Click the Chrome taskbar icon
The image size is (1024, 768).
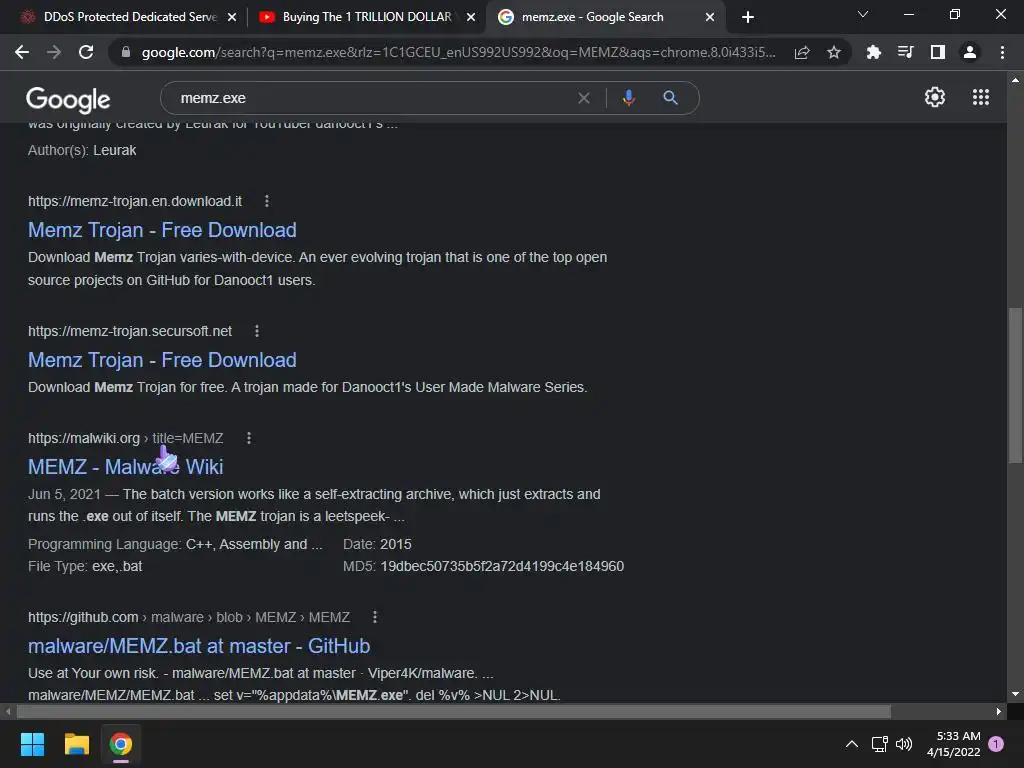click(121, 744)
